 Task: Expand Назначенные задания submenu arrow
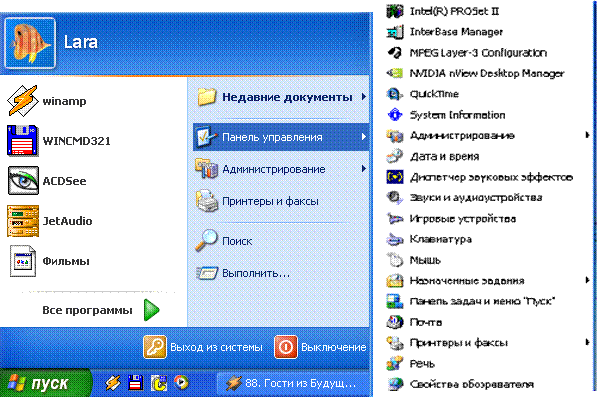587,280
